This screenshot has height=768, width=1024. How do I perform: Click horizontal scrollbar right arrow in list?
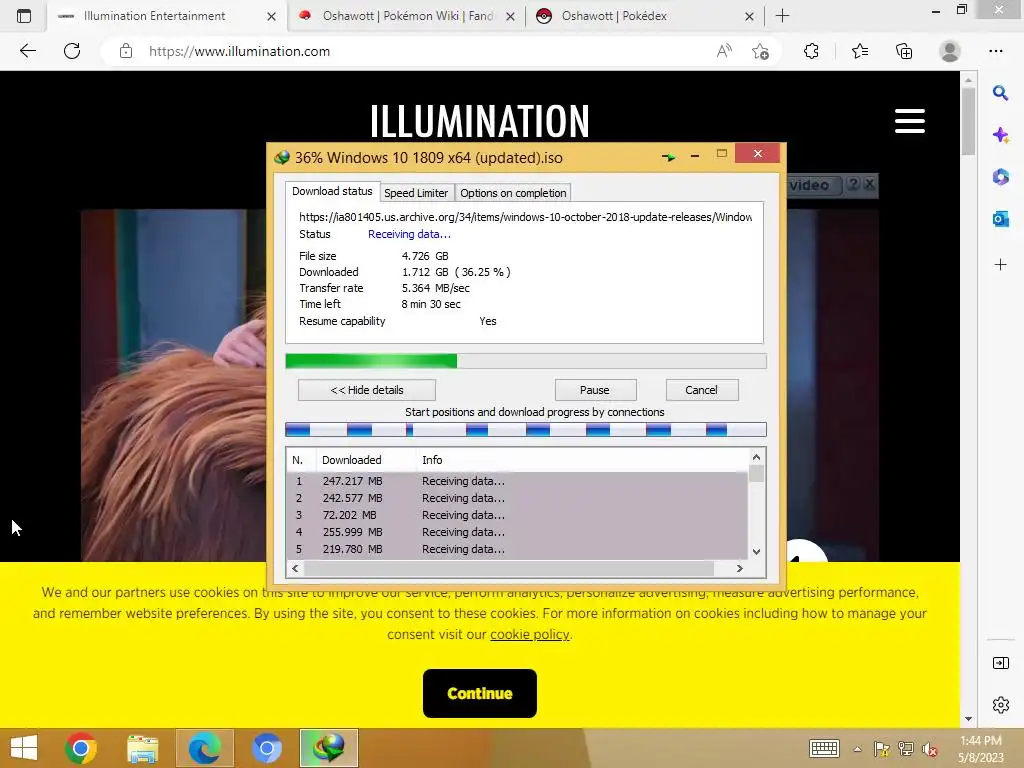[739, 568]
